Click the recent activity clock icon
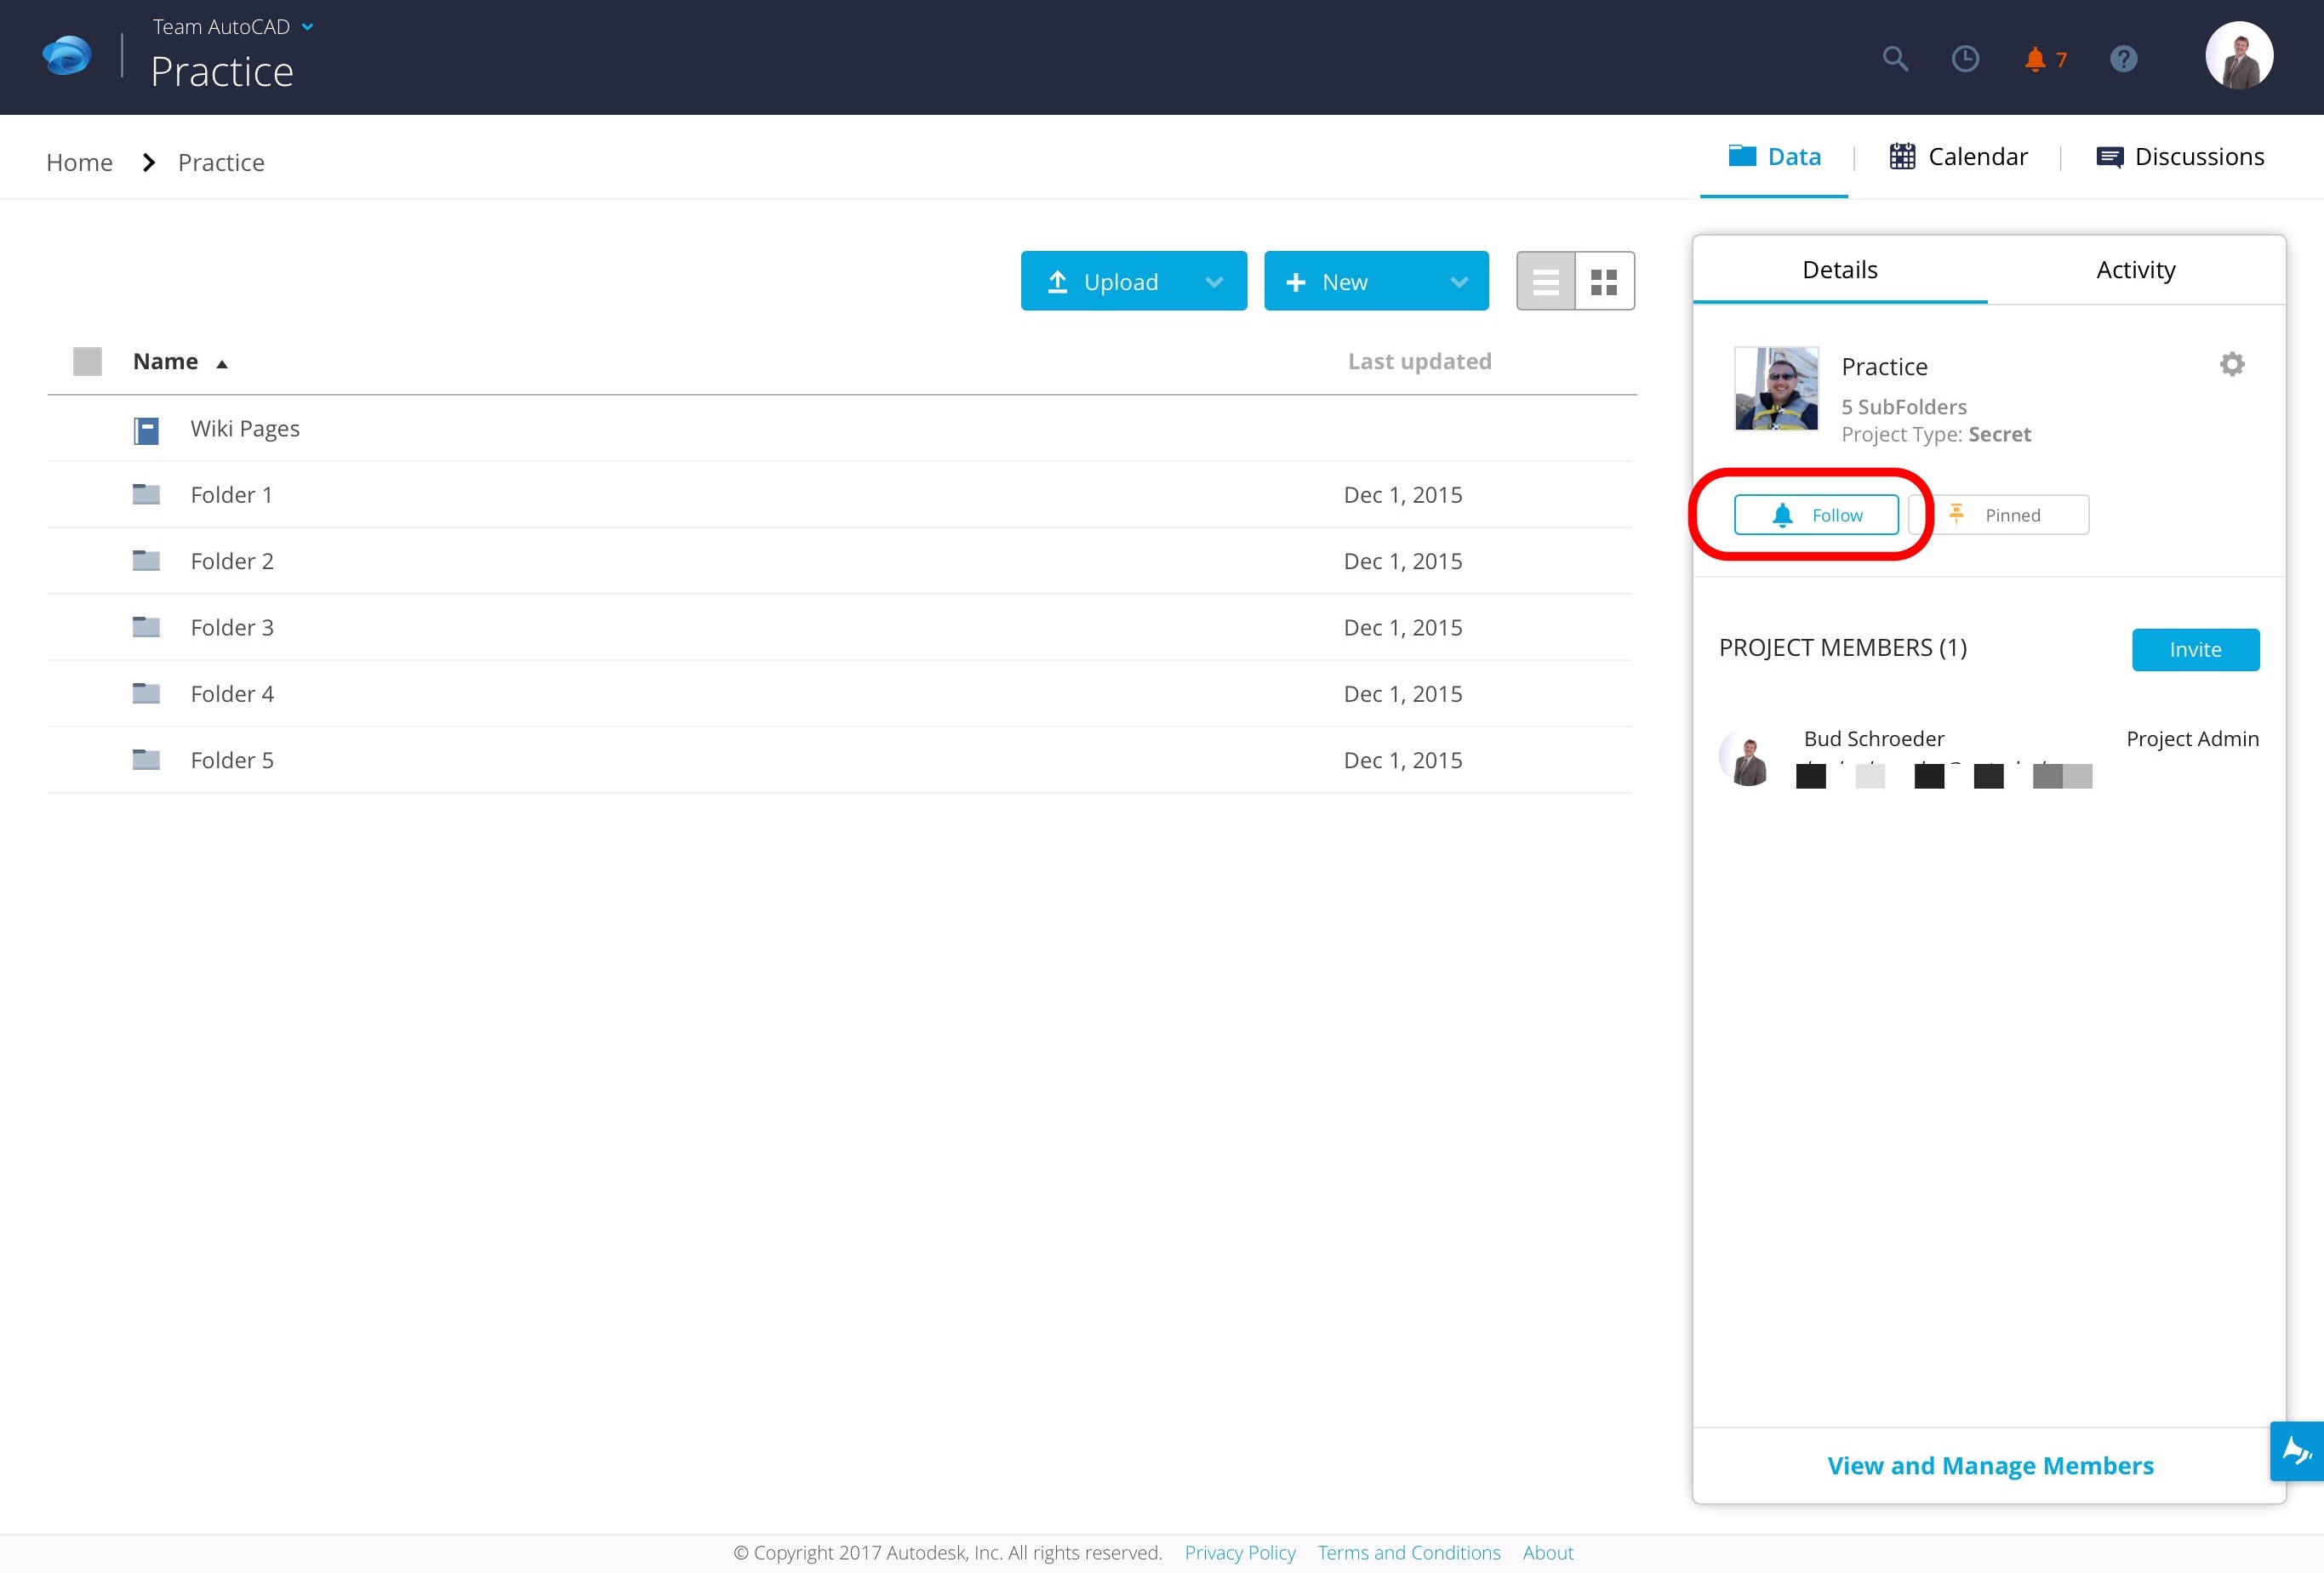2324x1573 pixels. click(x=1965, y=59)
